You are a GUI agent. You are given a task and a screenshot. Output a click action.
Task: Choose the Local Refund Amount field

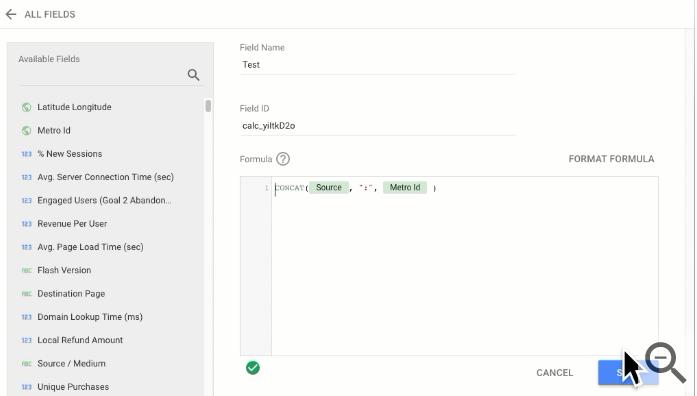(80, 340)
